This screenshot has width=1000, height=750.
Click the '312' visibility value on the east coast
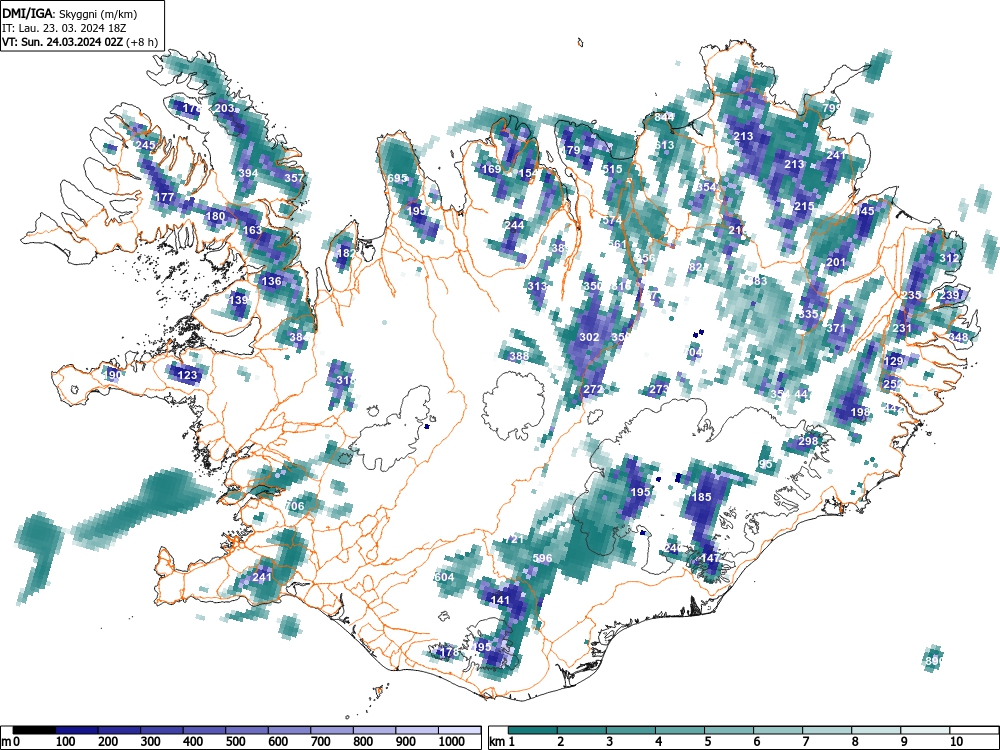tap(949, 258)
